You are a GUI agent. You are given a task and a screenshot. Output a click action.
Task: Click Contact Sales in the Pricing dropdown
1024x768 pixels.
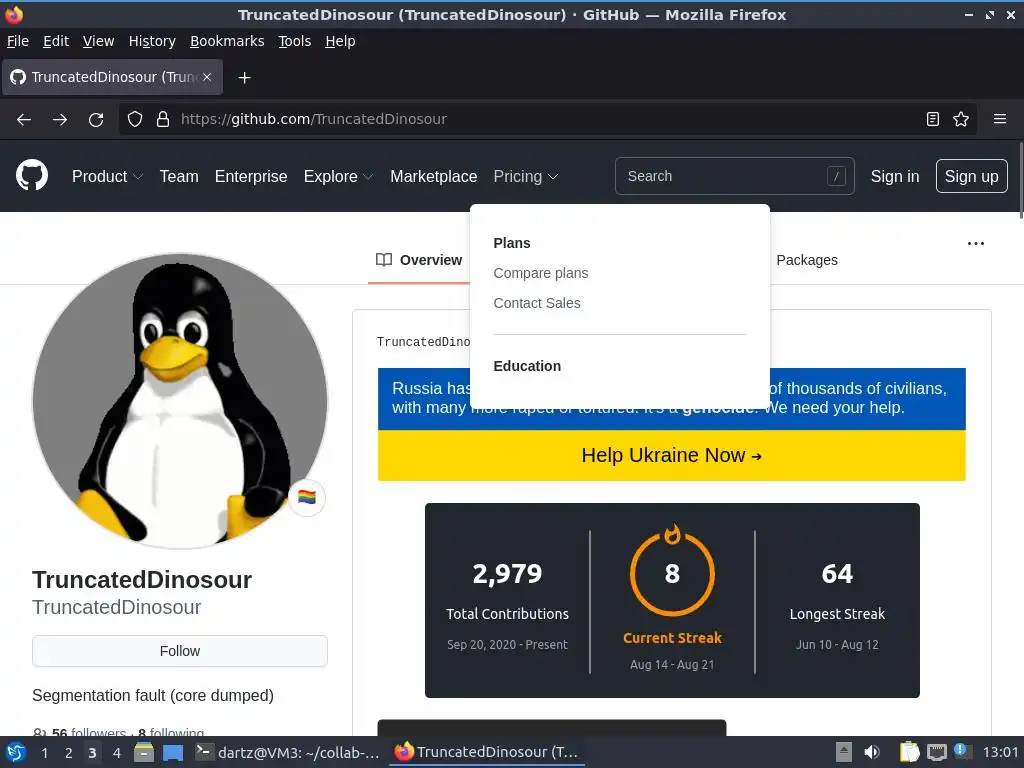point(536,303)
